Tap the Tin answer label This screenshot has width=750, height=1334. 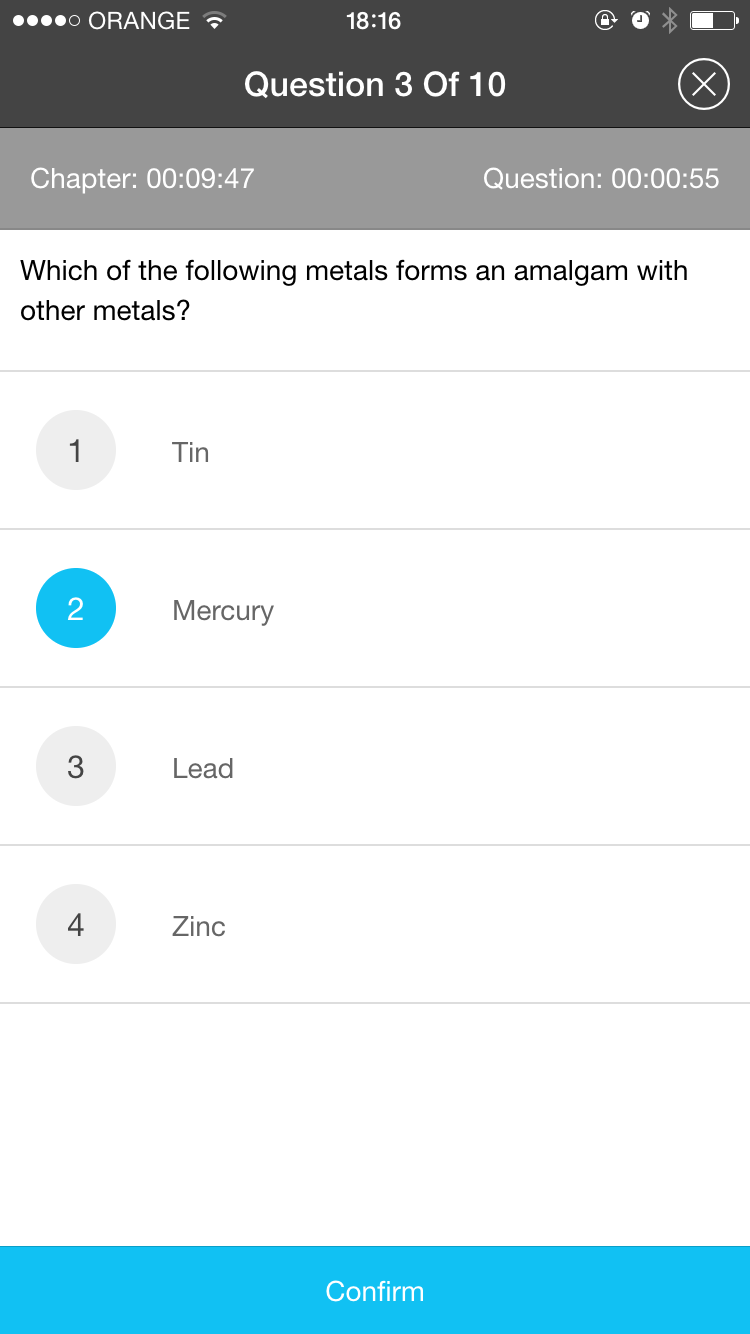pyautogui.click(x=190, y=452)
